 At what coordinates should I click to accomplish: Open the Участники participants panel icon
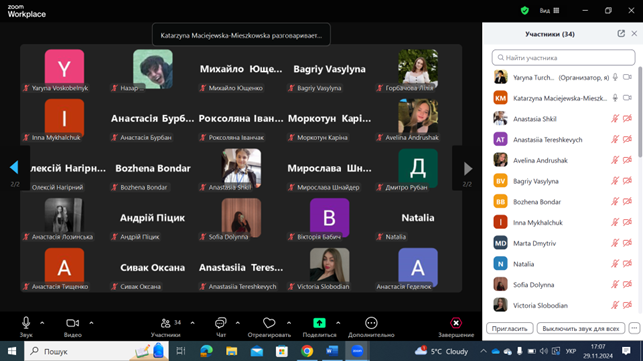coord(166,323)
